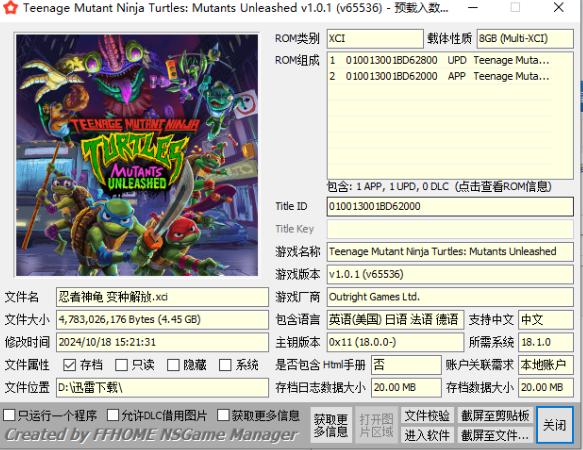Toggle the 存档 archive attribute checkbox
Image resolution: width=583 pixels, height=450 pixels.
click(x=70, y=365)
